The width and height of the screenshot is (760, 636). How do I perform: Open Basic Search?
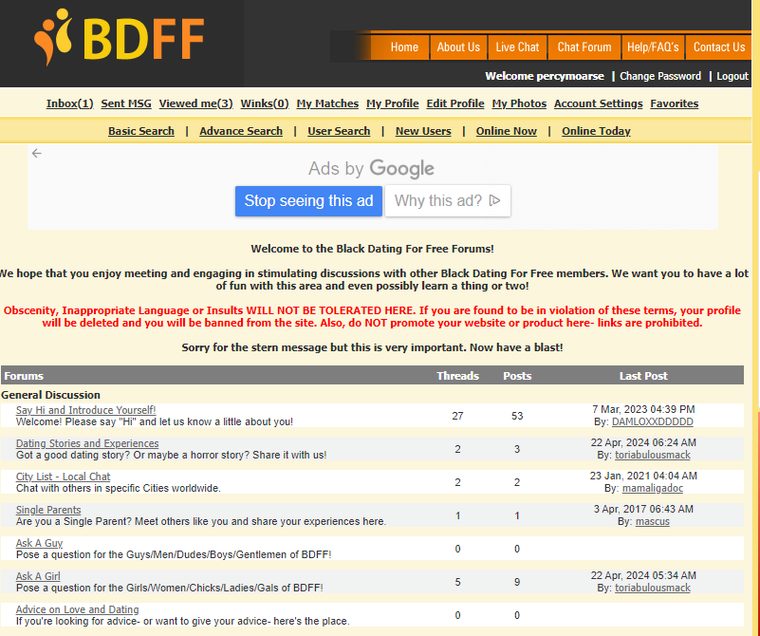(x=141, y=131)
